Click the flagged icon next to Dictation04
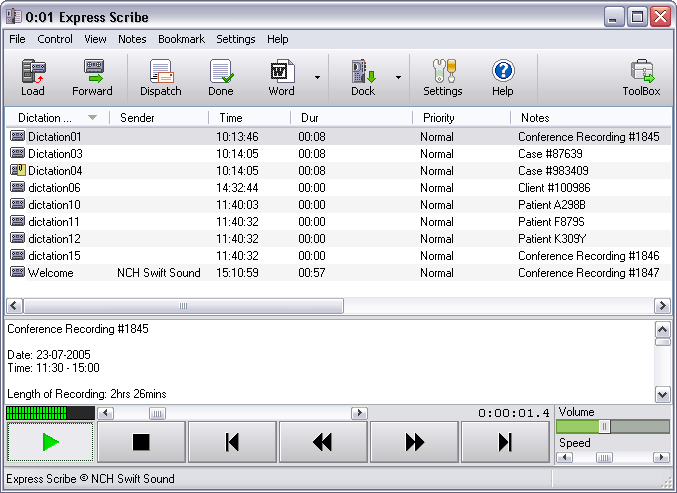This screenshot has width=677, height=493. [18, 170]
